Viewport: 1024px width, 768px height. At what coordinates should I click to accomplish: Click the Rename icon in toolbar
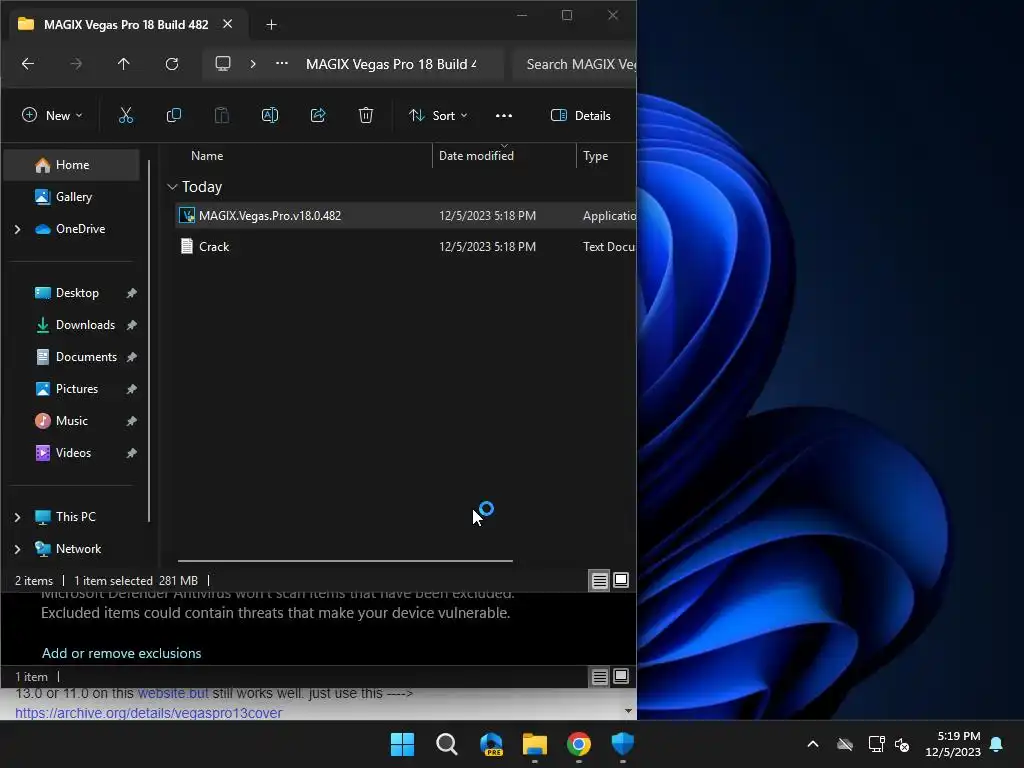point(270,116)
